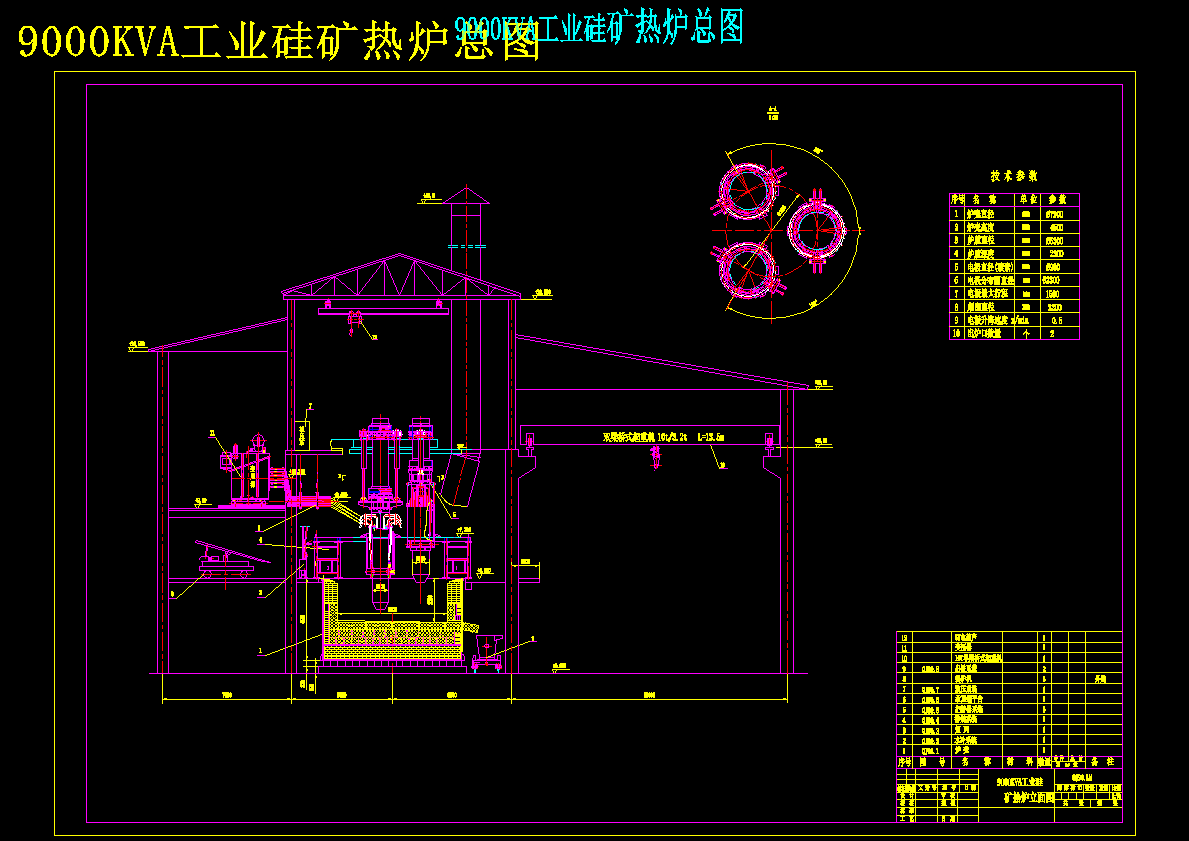The width and height of the screenshot is (1189, 841).
Task: Click "9000KVA工业硅" in the title block
Action: (x=1020, y=780)
